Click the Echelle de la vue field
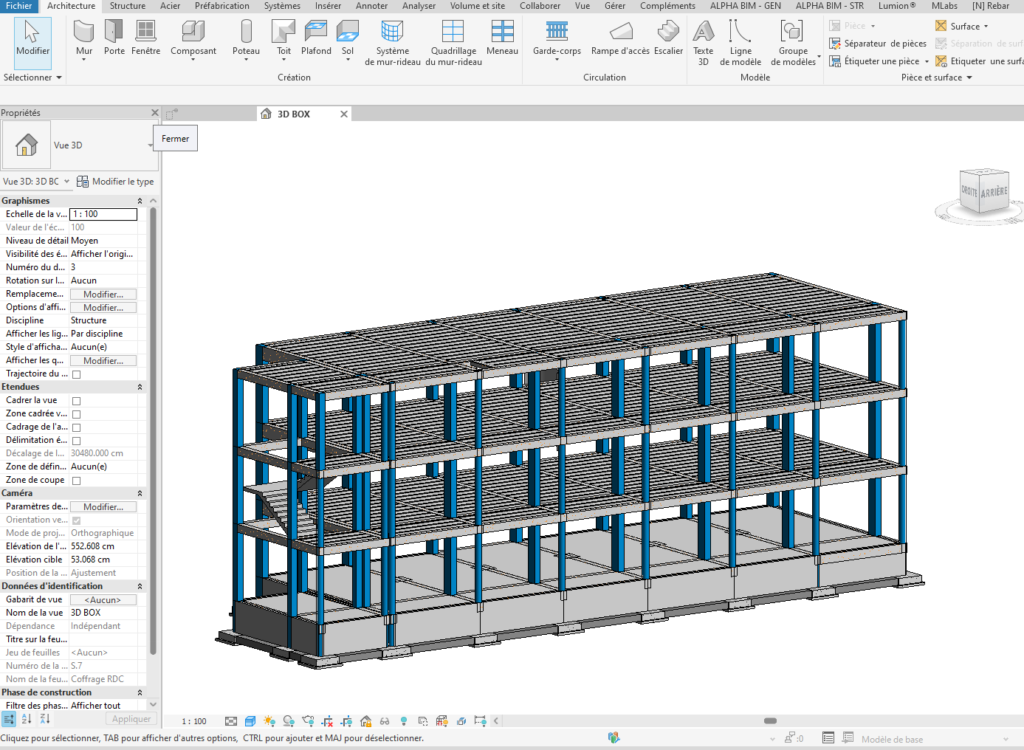 click(x=103, y=214)
